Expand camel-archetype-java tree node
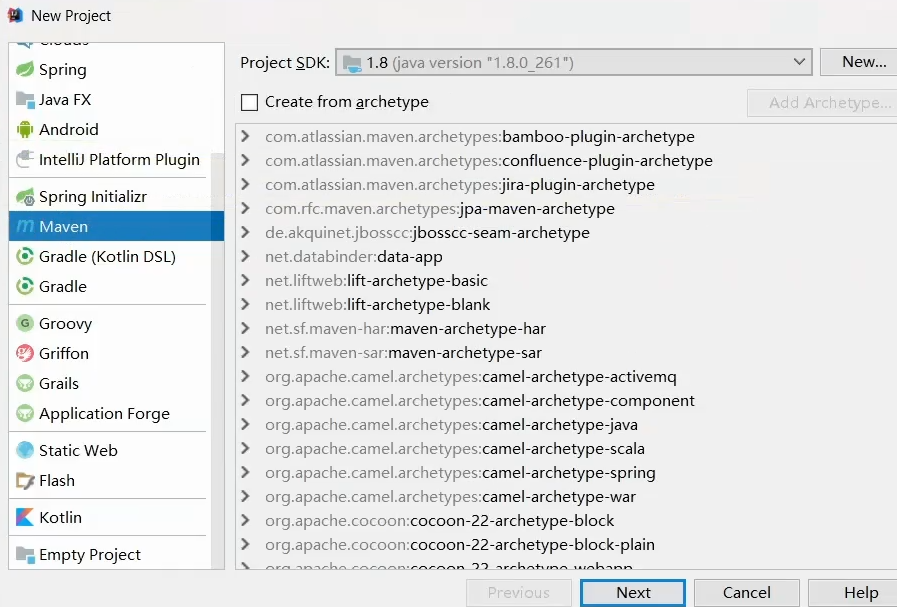 [x=245, y=424]
